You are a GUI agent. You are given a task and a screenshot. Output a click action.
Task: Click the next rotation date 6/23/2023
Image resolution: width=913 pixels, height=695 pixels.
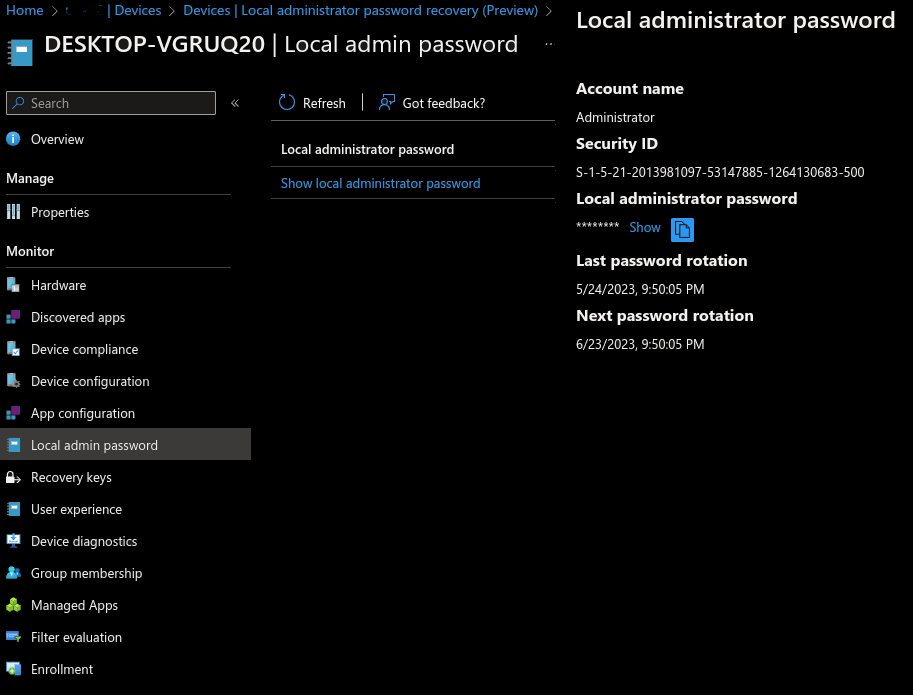point(640,344)
